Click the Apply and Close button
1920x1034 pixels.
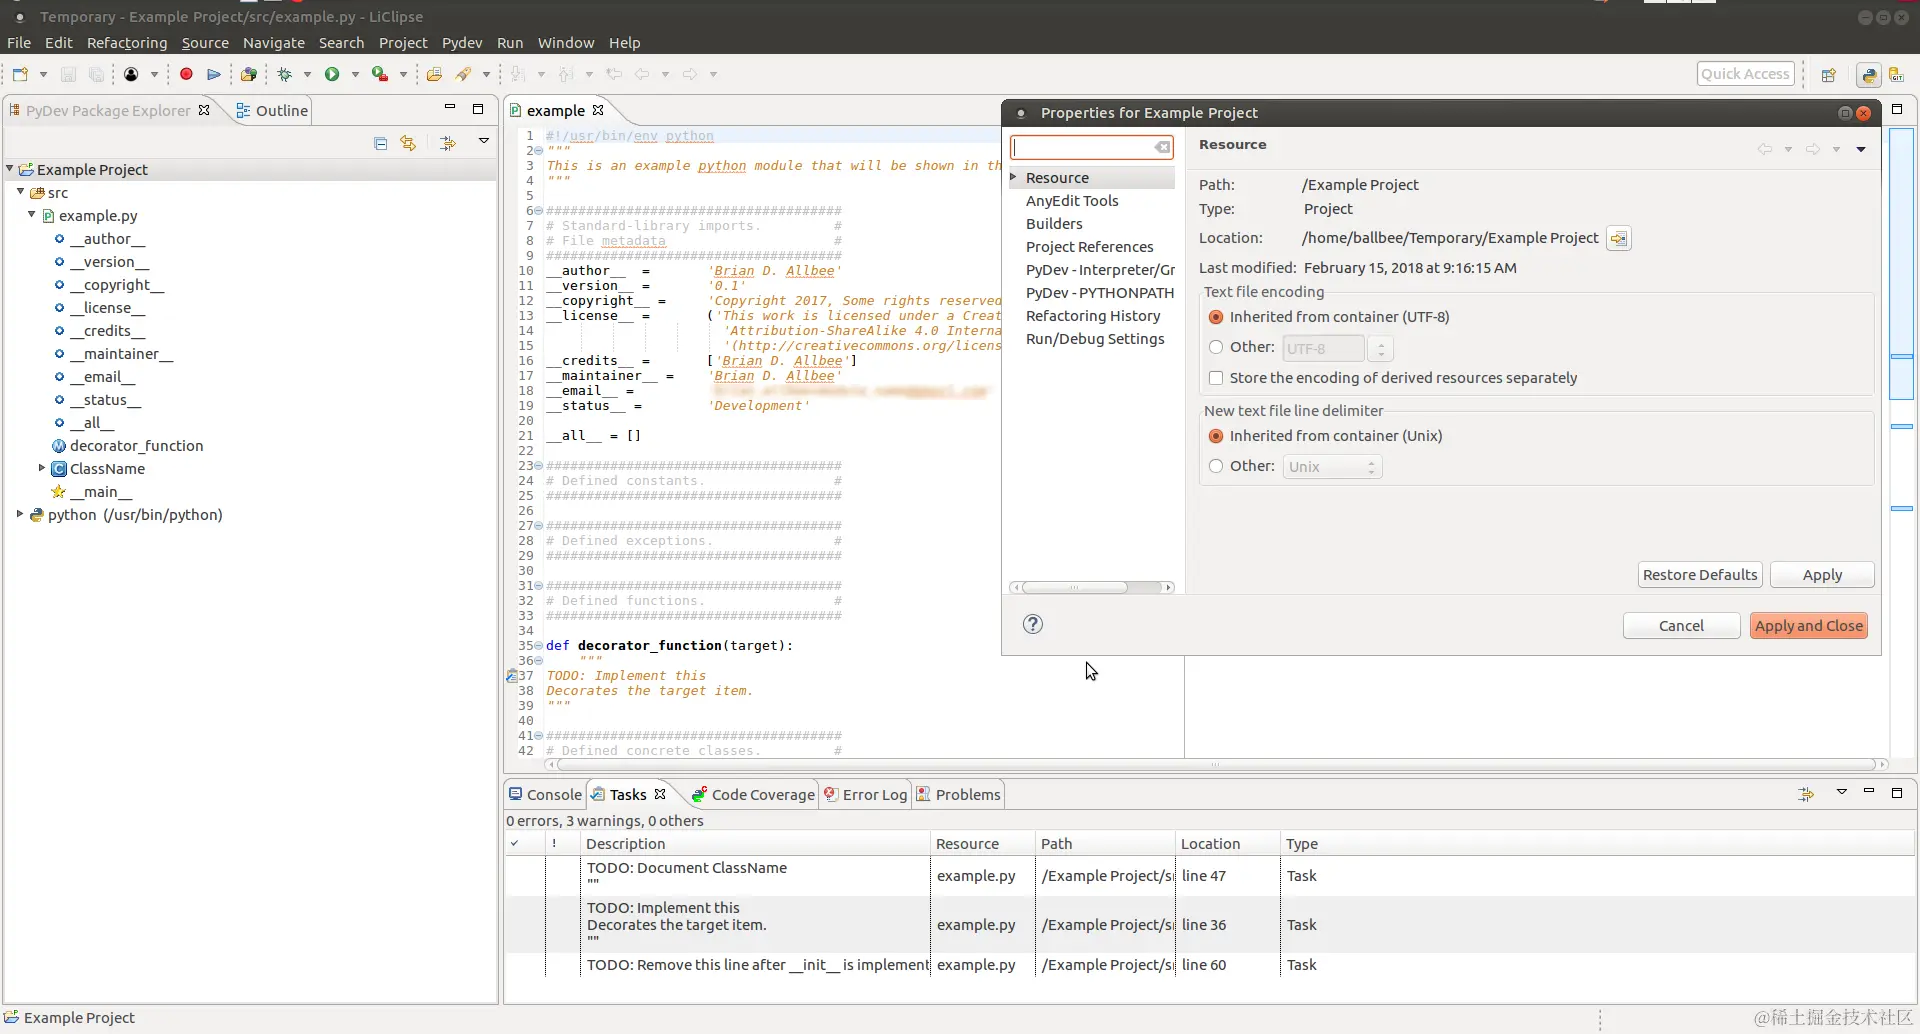(x=1809, y=626)
